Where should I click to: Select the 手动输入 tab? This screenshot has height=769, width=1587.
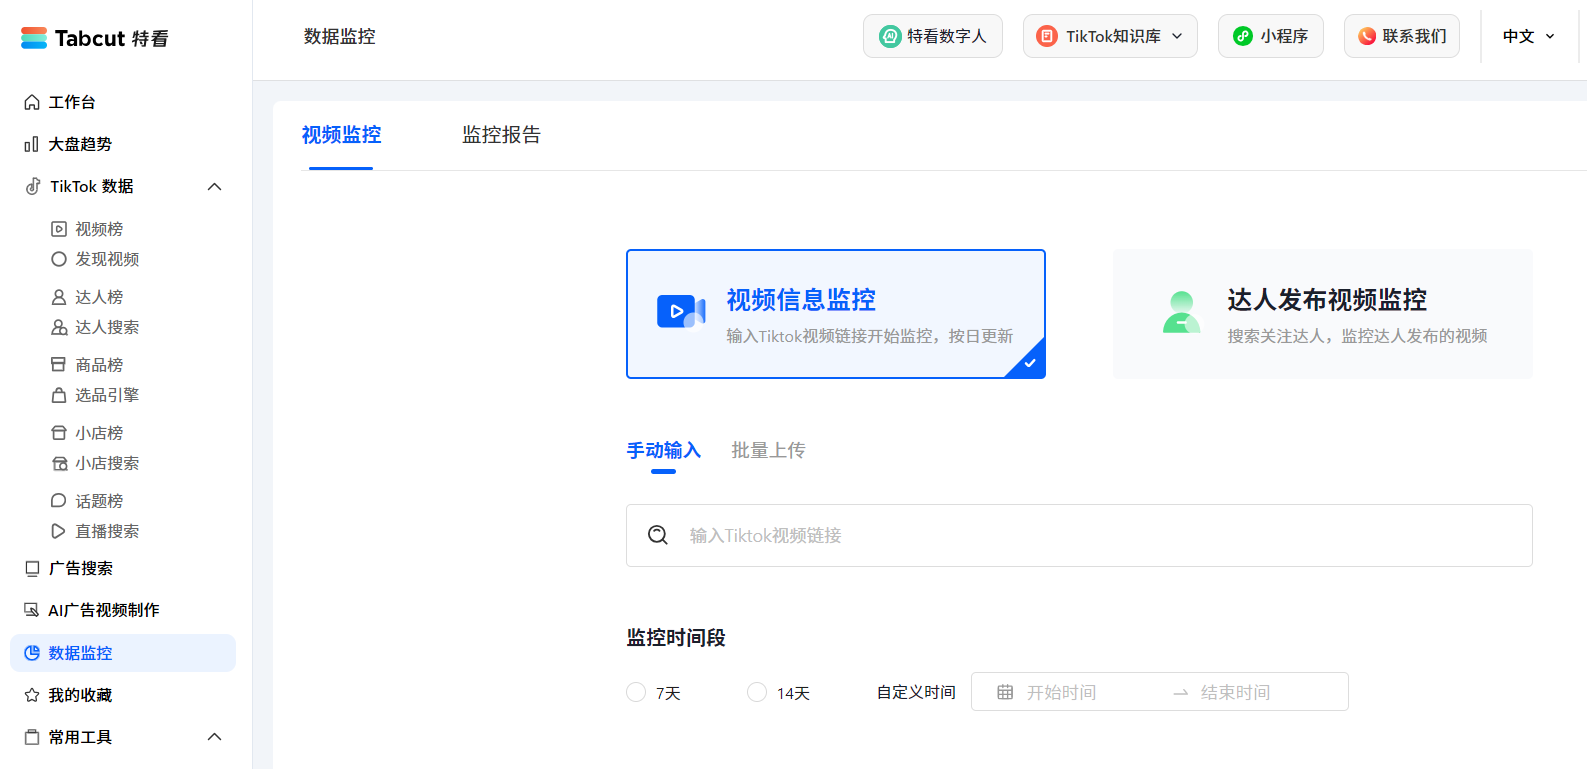[664, 451]
